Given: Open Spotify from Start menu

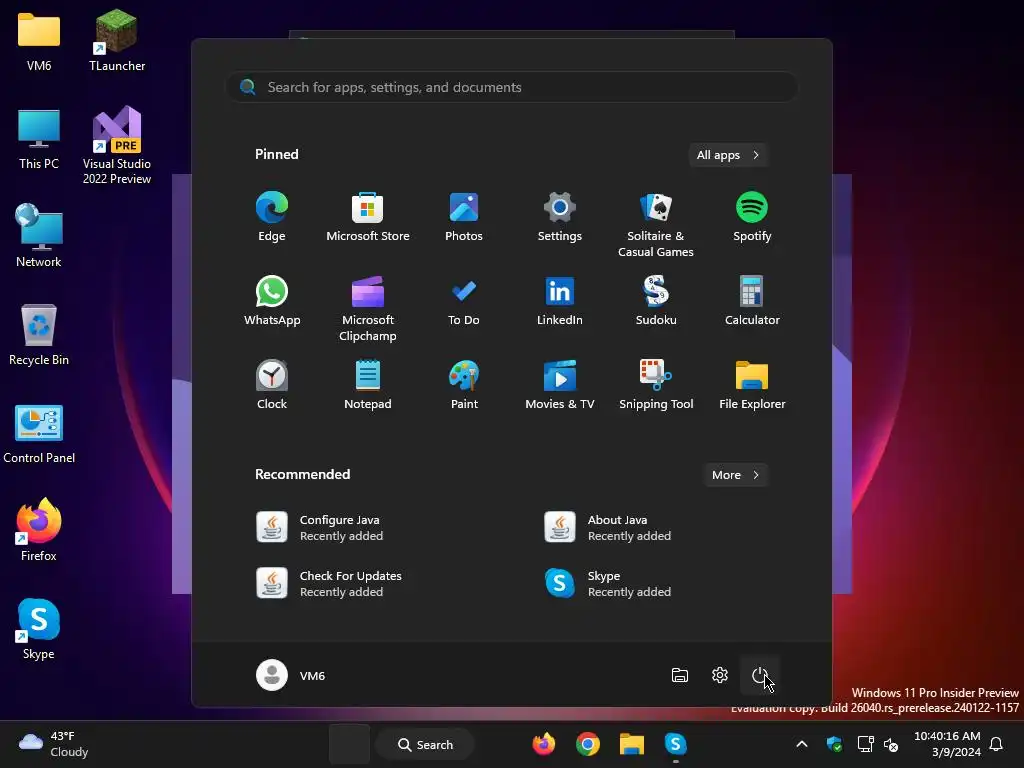Looking at the screenshot, I should pyautogui.click(x=752, y=217).
